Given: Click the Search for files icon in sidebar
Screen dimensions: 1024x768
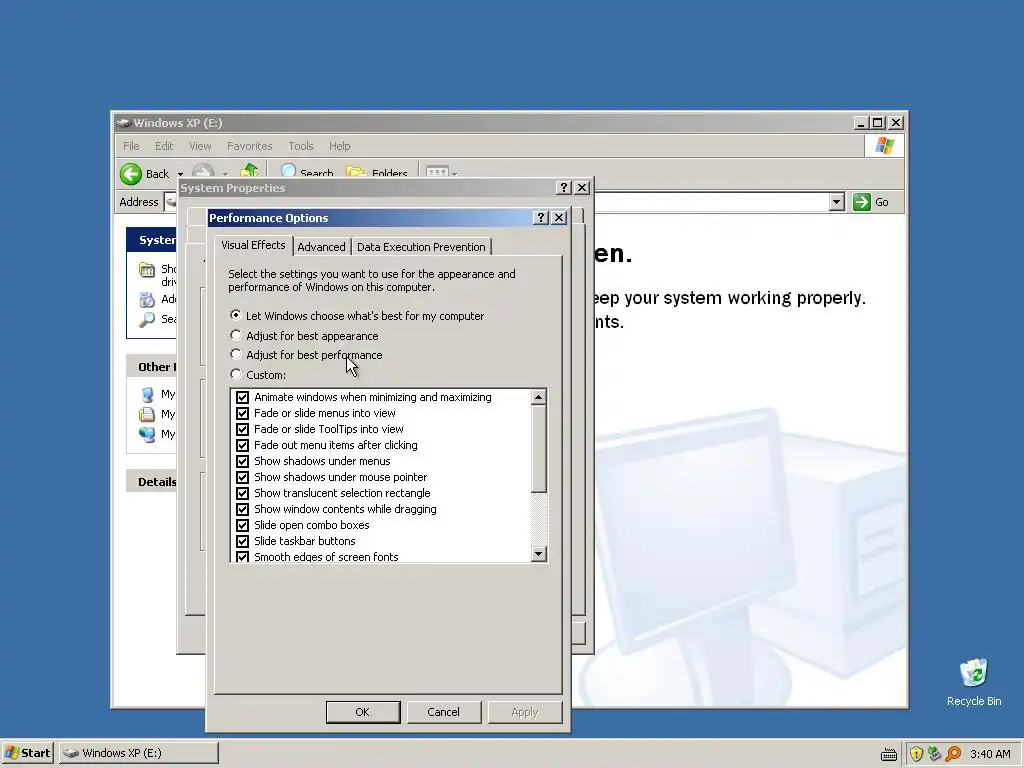Looking at the screenshot, I should 147,319.
